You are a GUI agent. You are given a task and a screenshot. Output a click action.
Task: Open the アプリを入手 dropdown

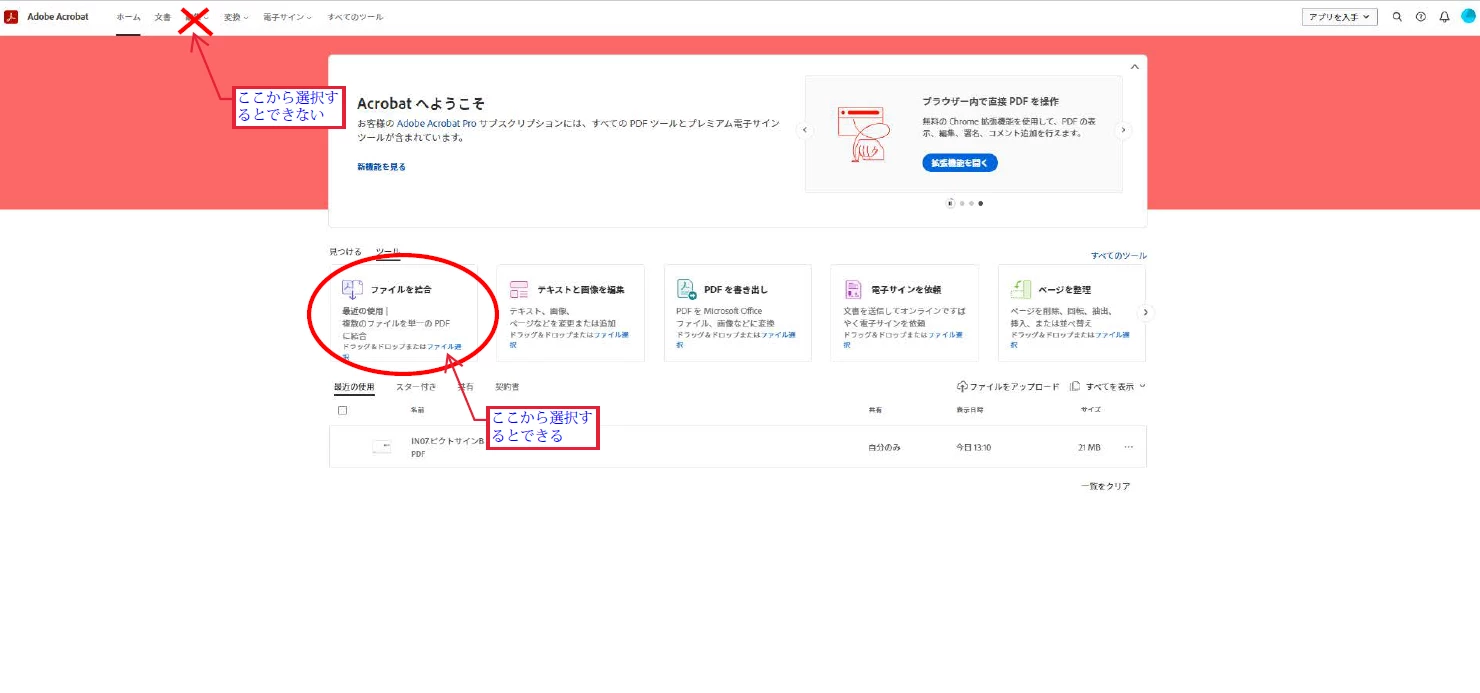(1340, 17)
